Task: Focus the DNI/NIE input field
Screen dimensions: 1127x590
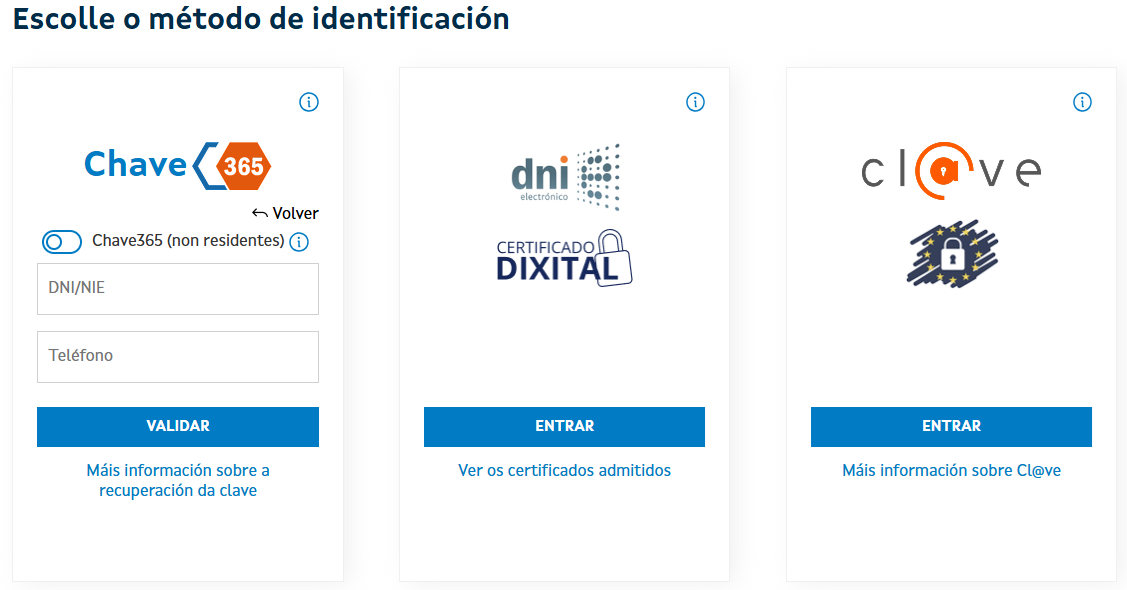Action: 178,289
